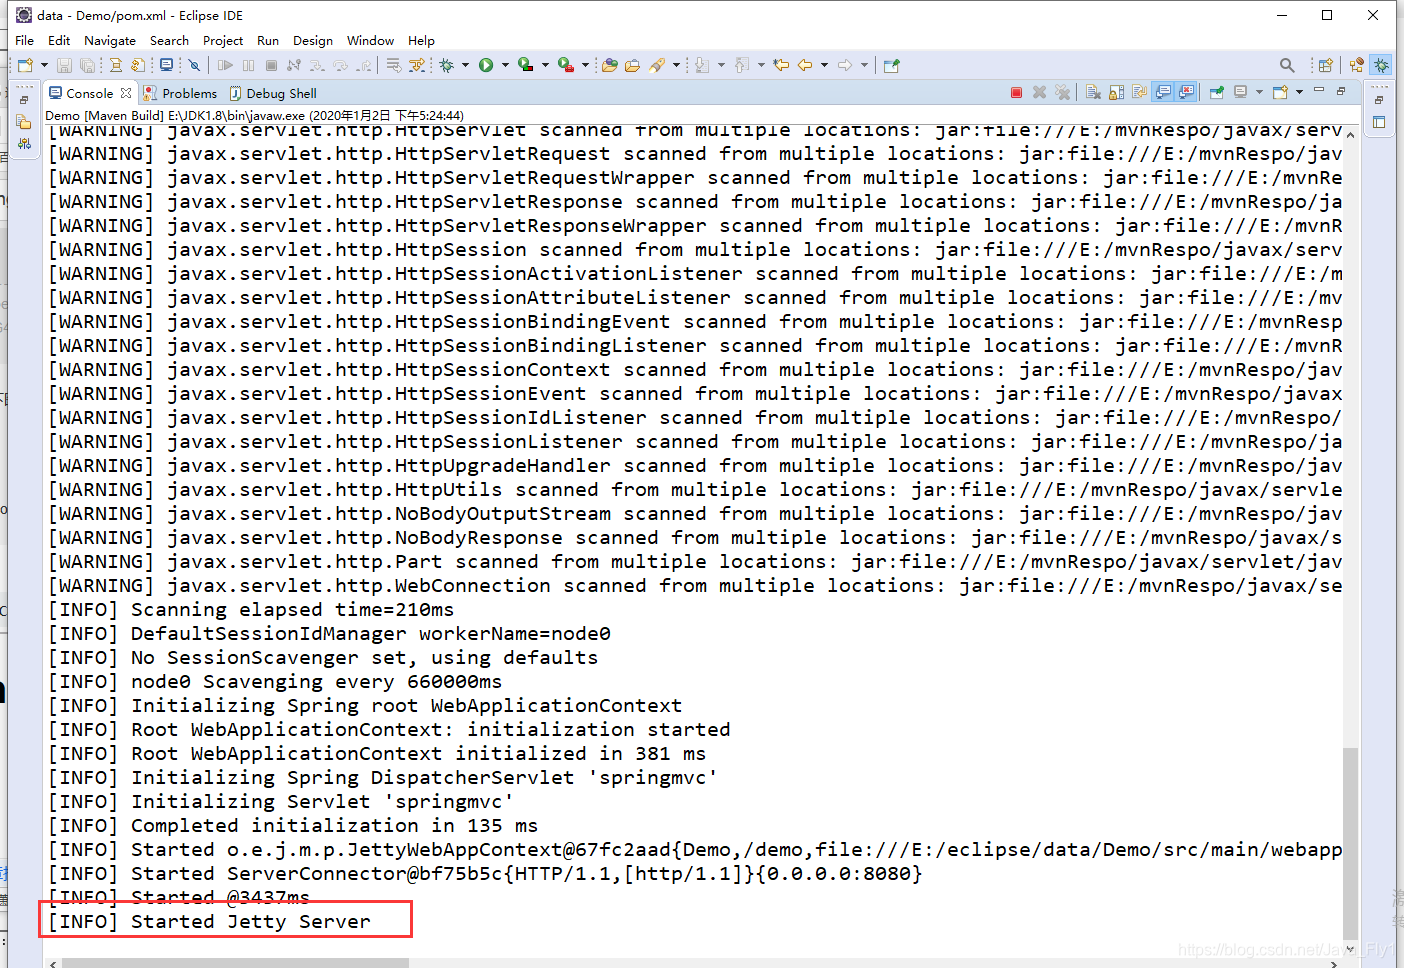Click the Last Edit Location arrow icon
Viewport: 1404px width, 968px height.
[781, 65]
